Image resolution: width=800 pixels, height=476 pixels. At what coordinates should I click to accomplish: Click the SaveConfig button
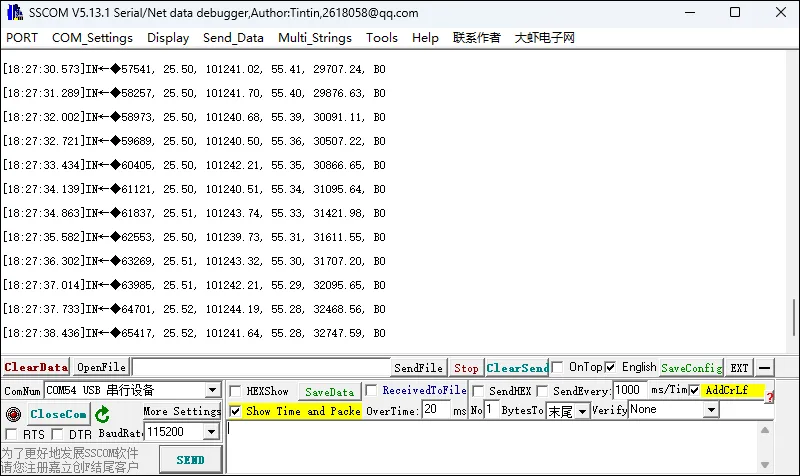691,368
